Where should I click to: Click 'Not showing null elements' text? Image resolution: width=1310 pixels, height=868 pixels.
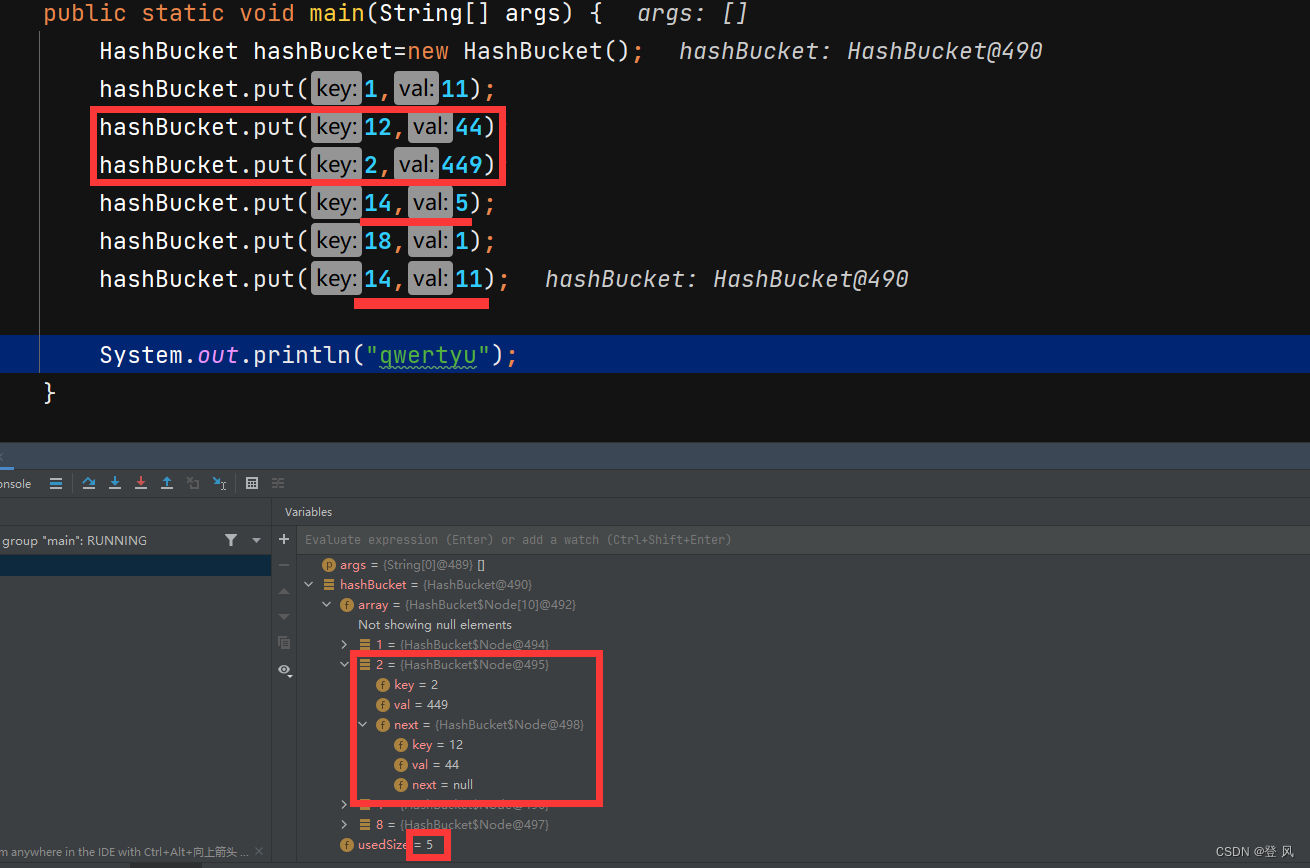coord(435,625)
